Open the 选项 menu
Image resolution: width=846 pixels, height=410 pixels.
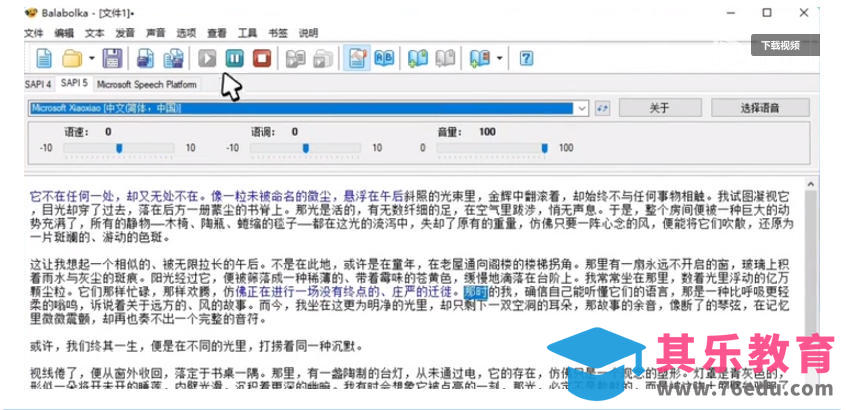(186, 33)
